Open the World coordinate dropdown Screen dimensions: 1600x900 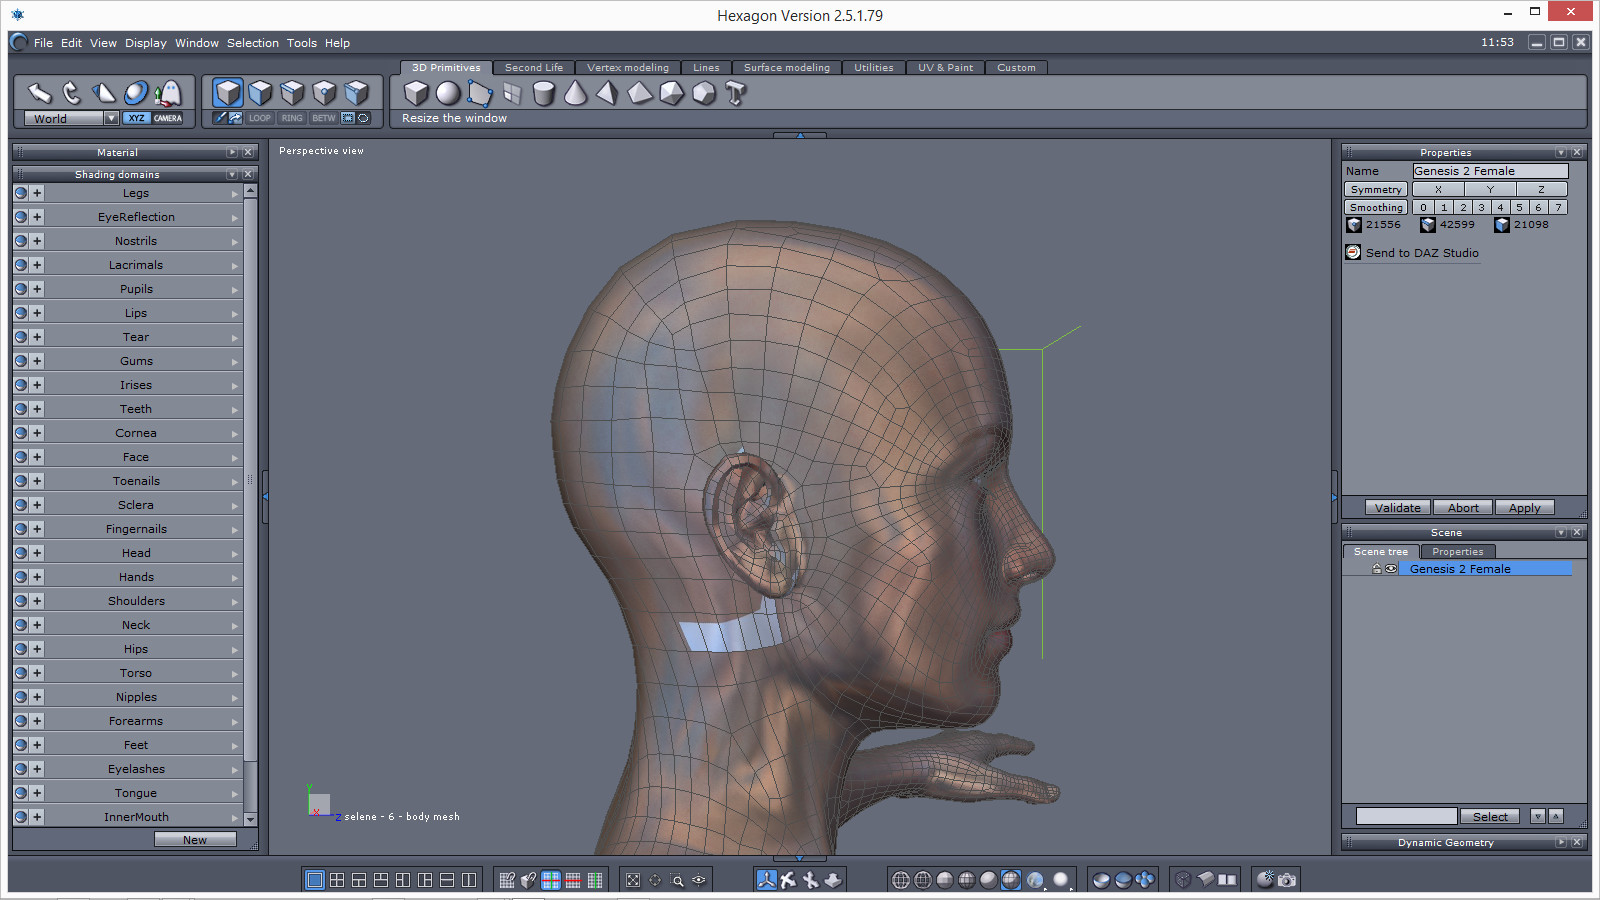pyautogui.click(x=111, y=118)
